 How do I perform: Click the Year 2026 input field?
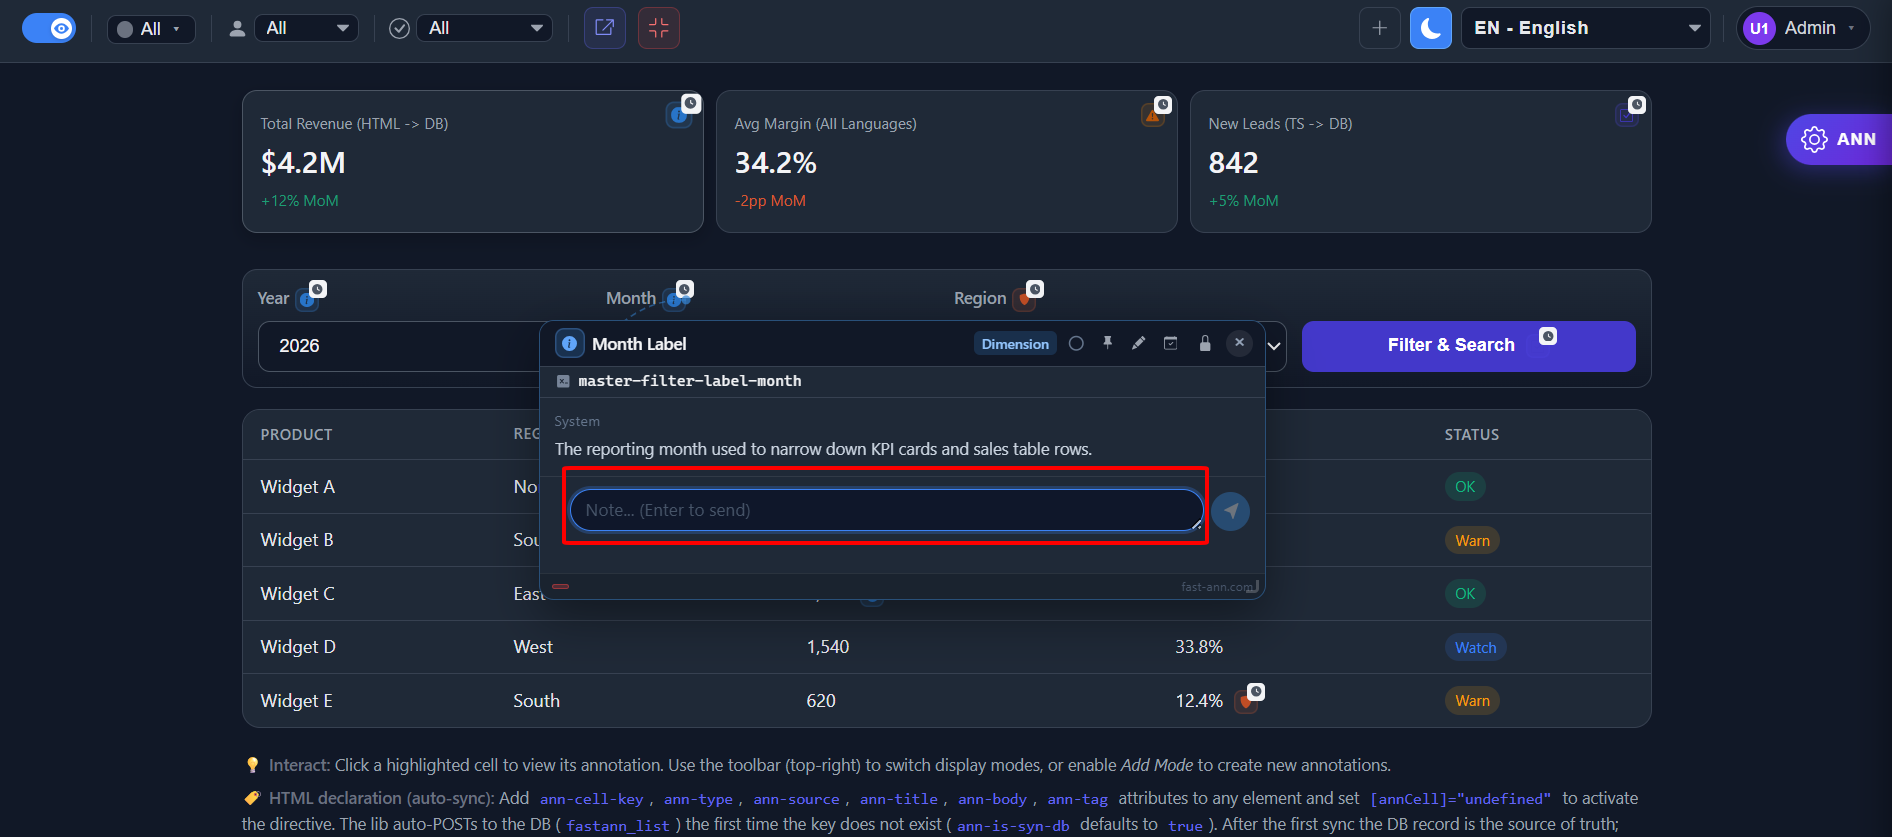point(400,346)
